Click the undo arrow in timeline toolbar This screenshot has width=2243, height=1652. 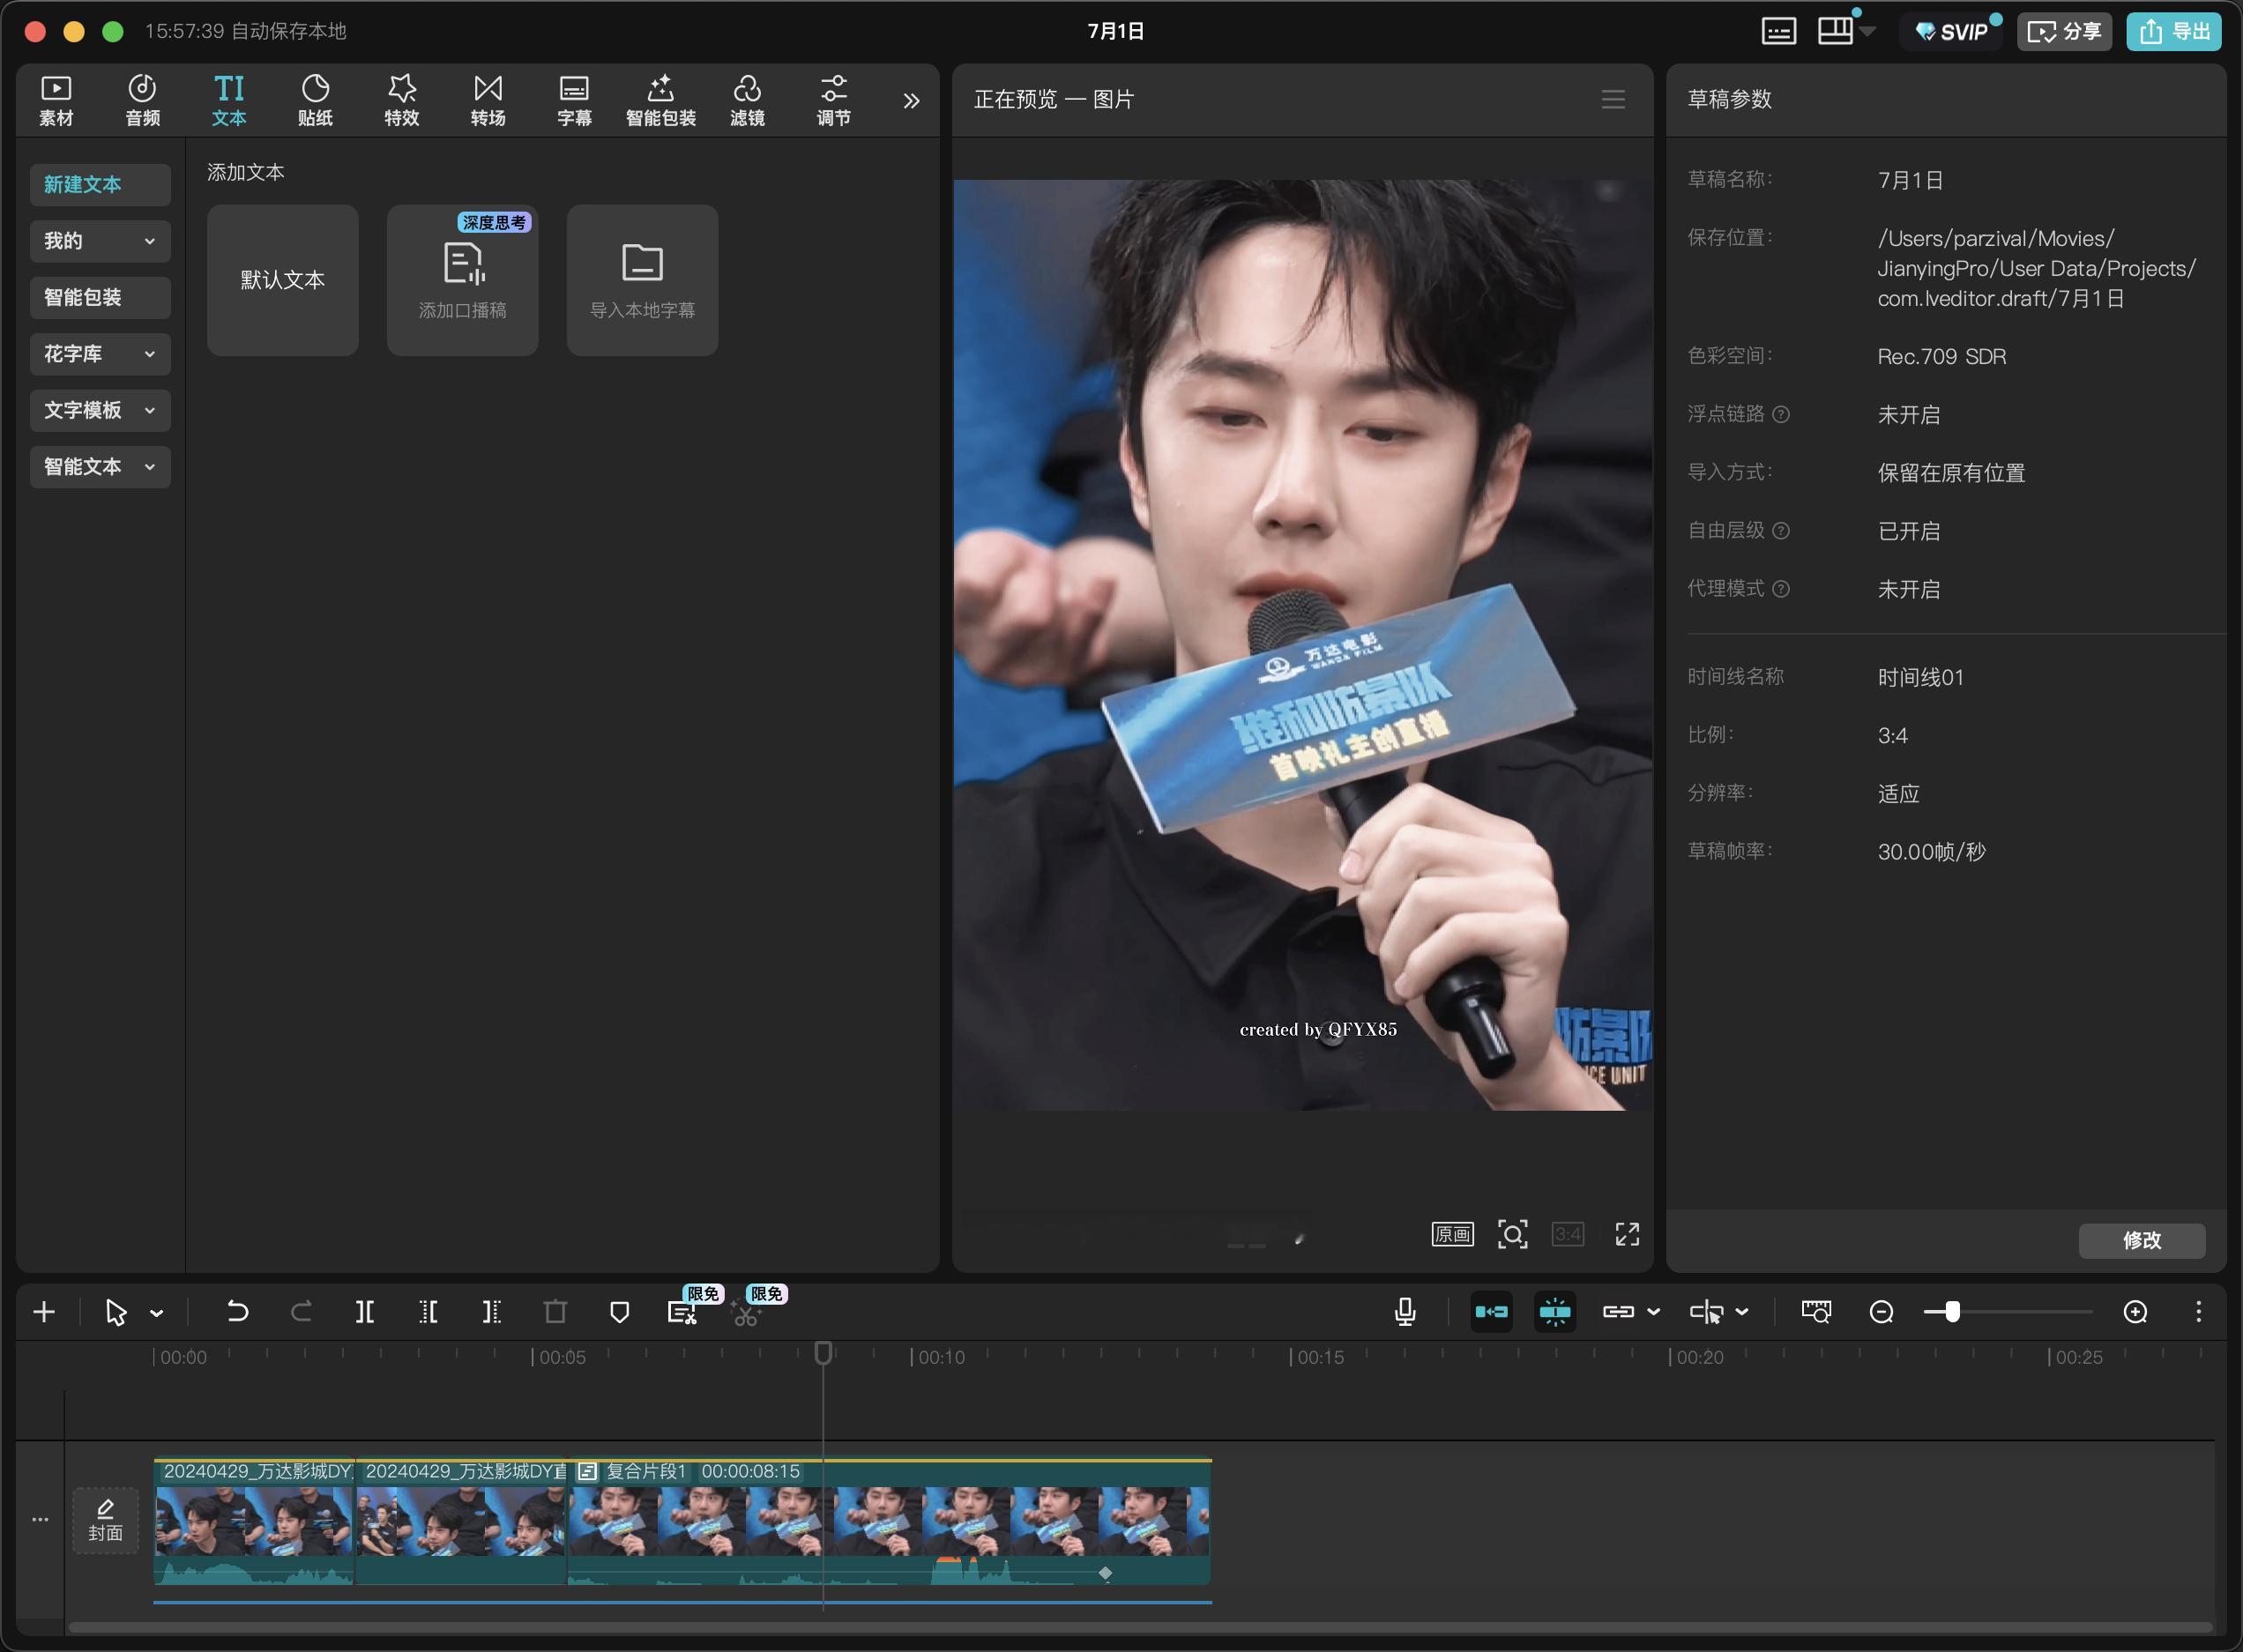tap(237, 1311)
